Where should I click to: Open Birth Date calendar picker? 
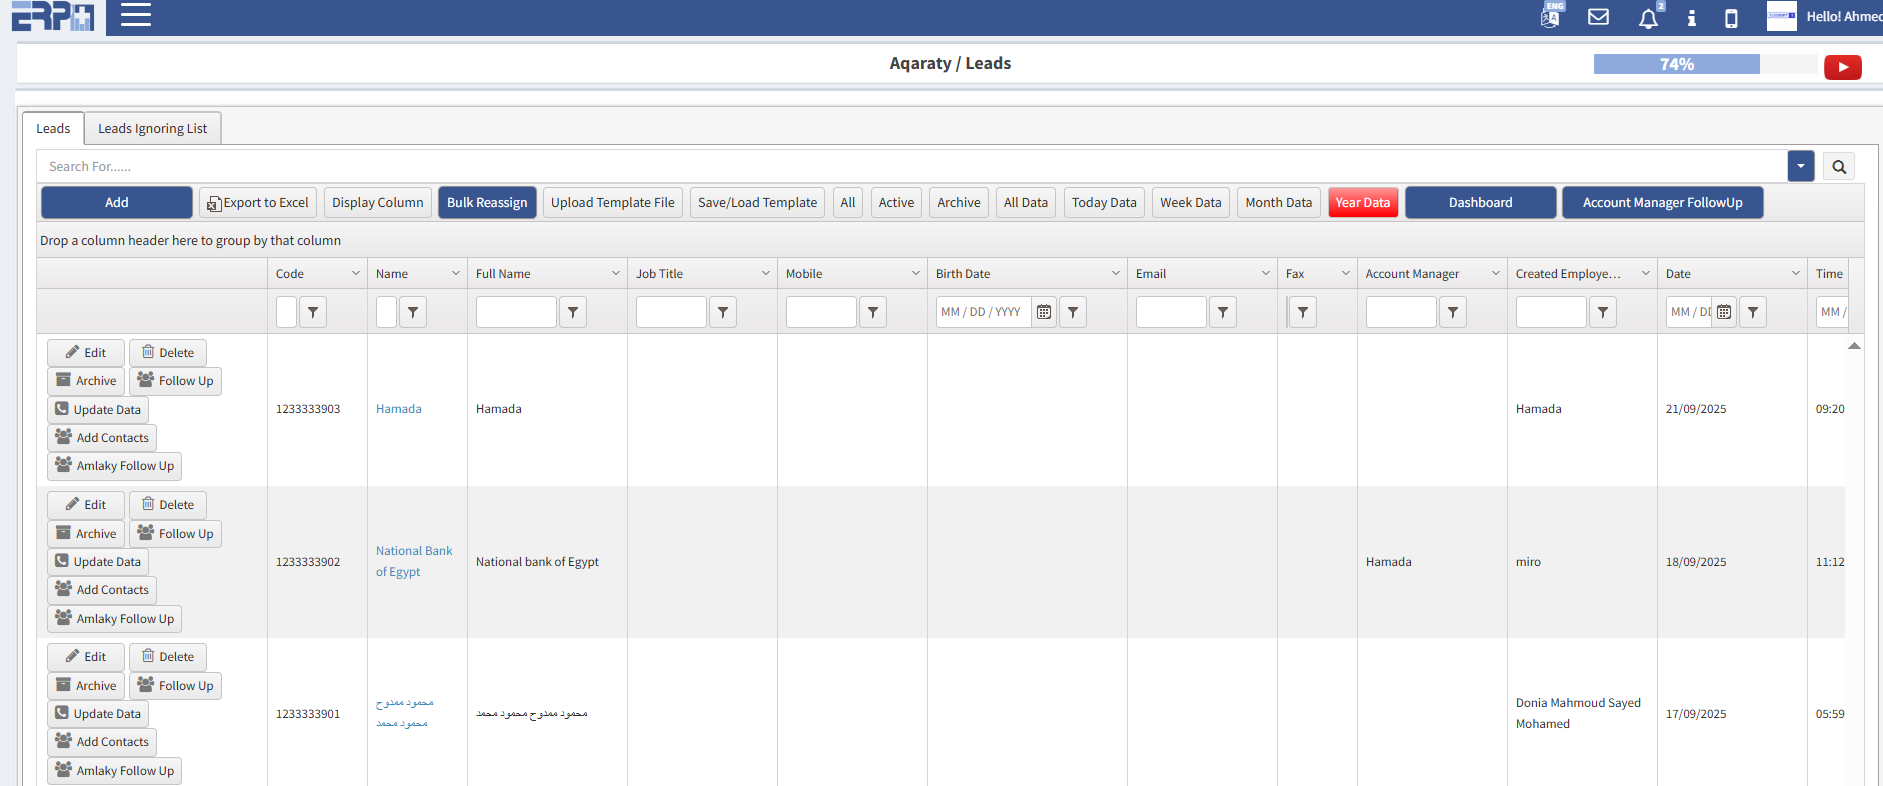click(1044, 312)
